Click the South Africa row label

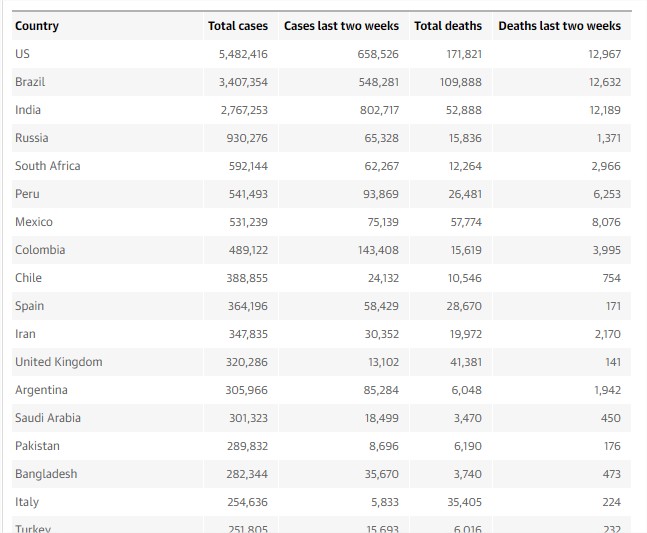(x=48, y=166)
